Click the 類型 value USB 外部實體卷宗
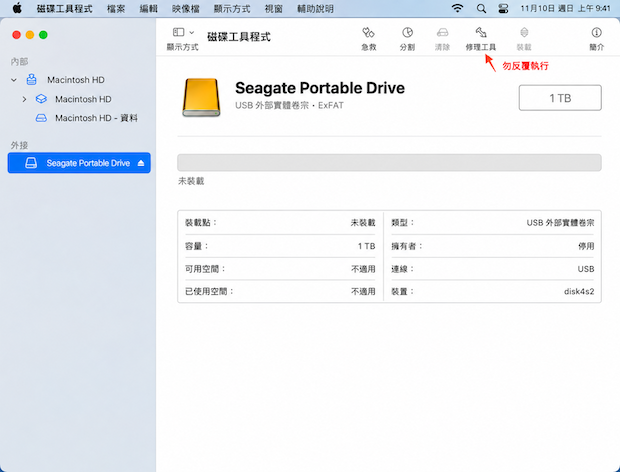The image size is (620, 472). pos(560,223)
